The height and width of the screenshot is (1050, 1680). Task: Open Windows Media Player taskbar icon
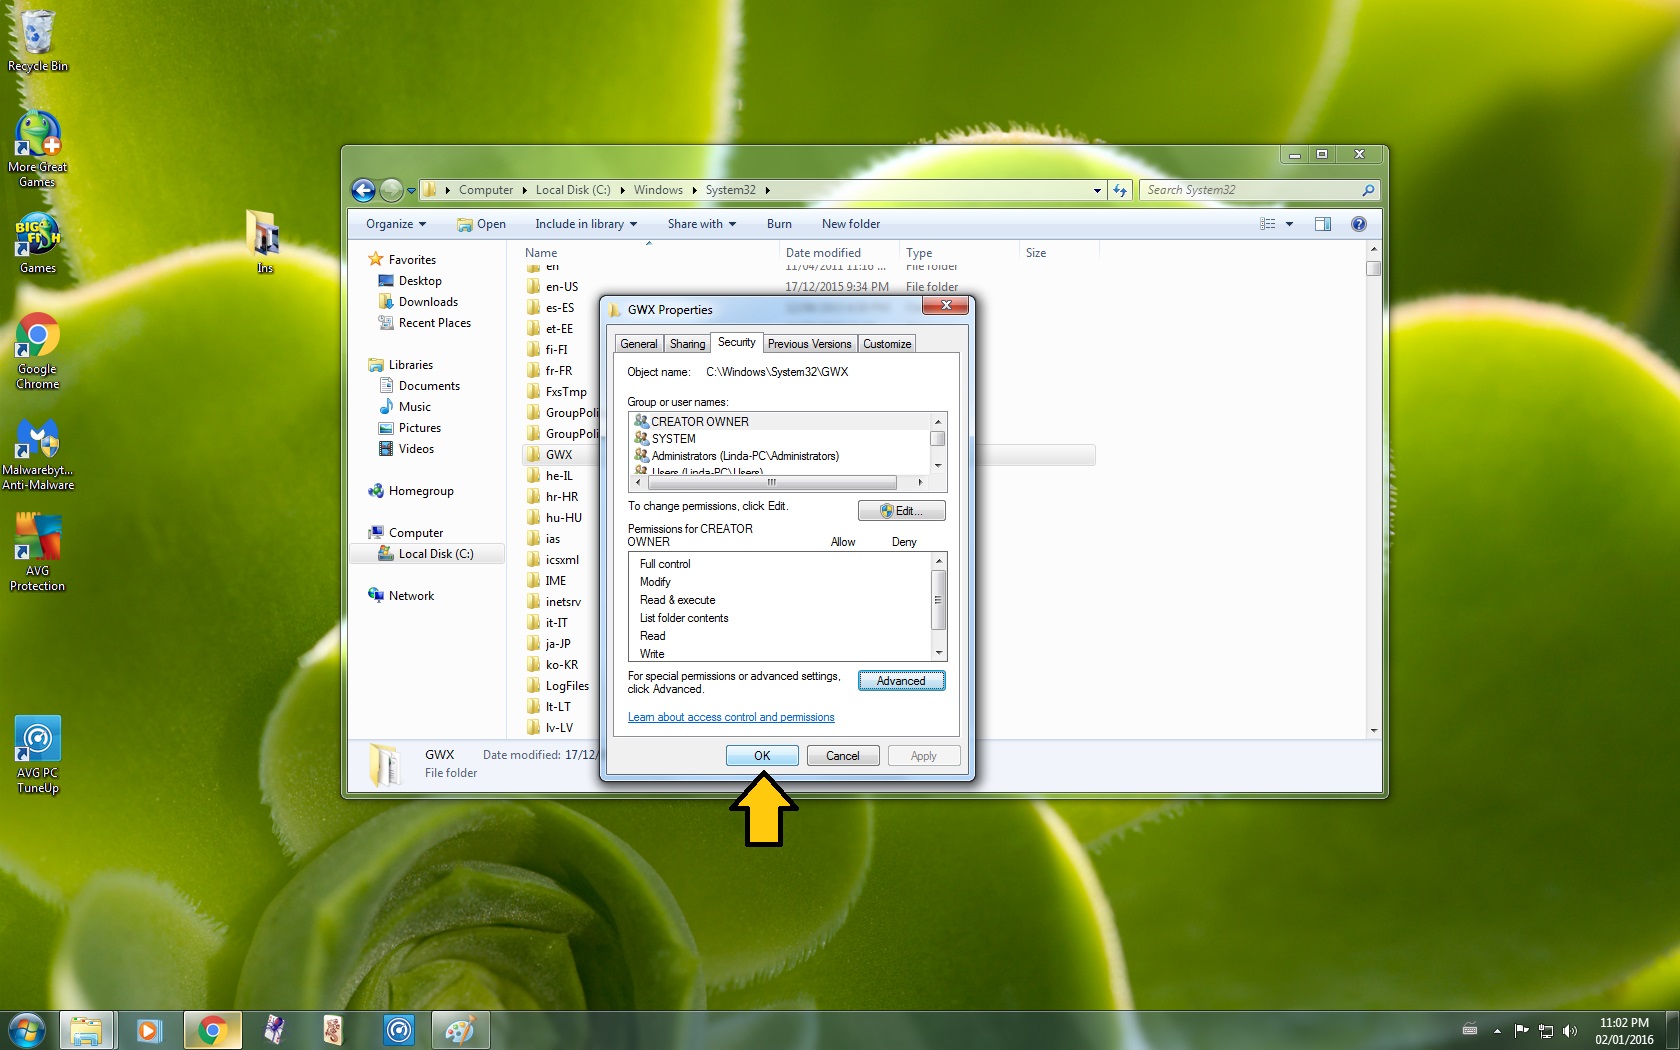[149, 1030]
